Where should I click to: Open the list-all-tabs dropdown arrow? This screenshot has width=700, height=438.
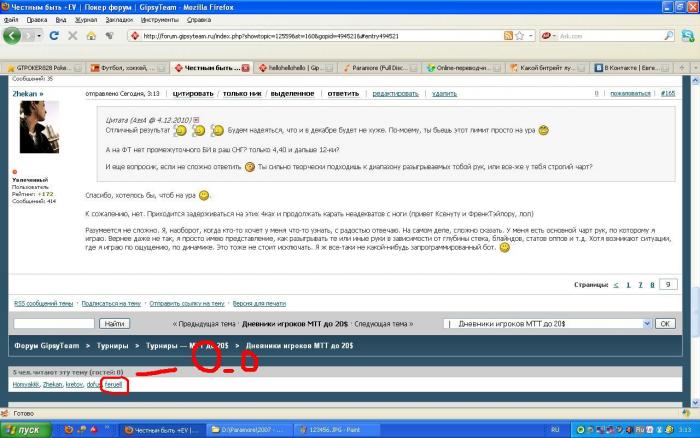695,68
